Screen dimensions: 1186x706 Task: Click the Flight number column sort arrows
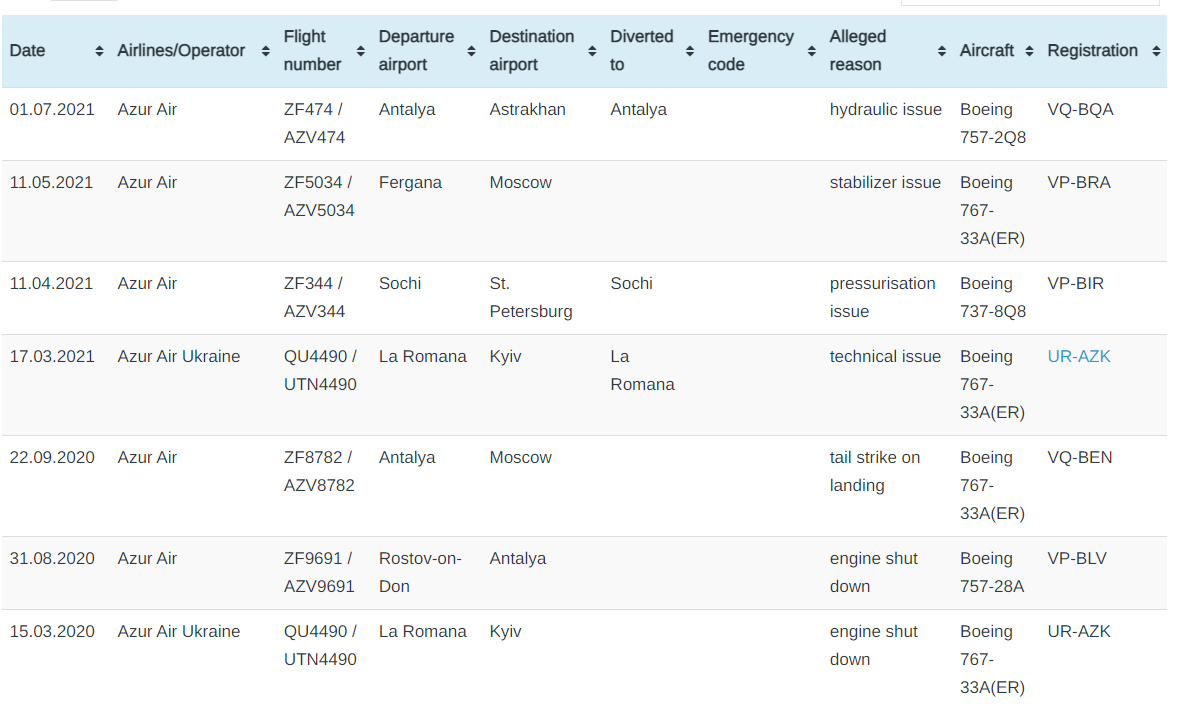[x=360, y=51]
